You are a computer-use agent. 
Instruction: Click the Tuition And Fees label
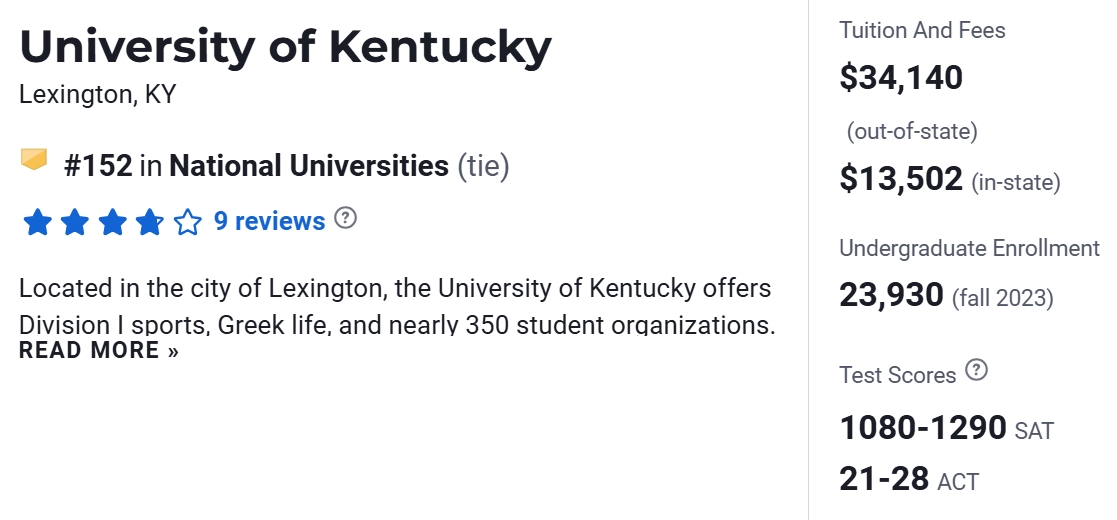coord(922,30)
